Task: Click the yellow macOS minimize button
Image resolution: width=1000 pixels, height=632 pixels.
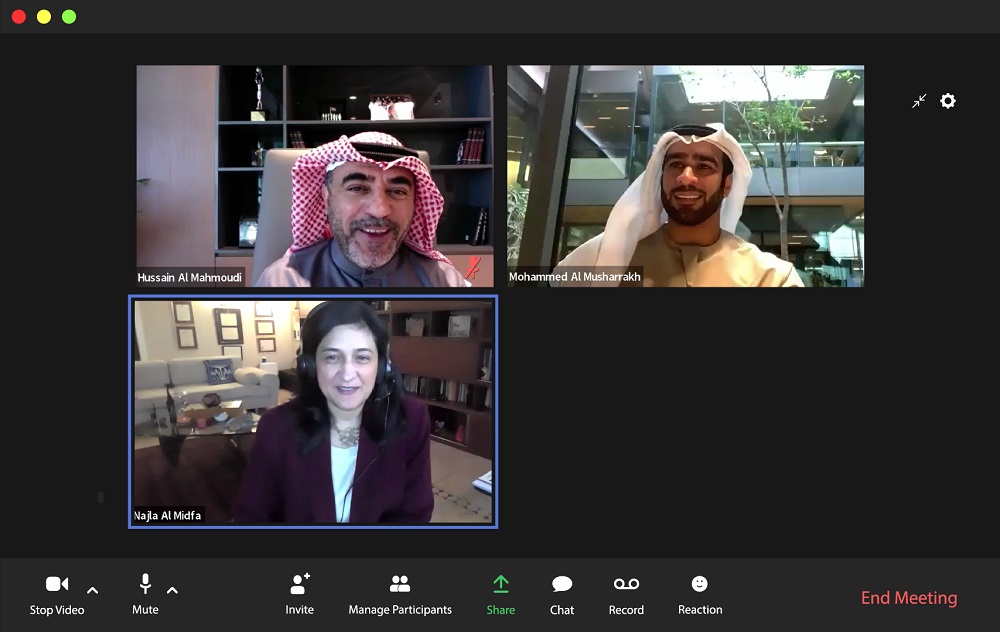Action: (x=44, y=17)
